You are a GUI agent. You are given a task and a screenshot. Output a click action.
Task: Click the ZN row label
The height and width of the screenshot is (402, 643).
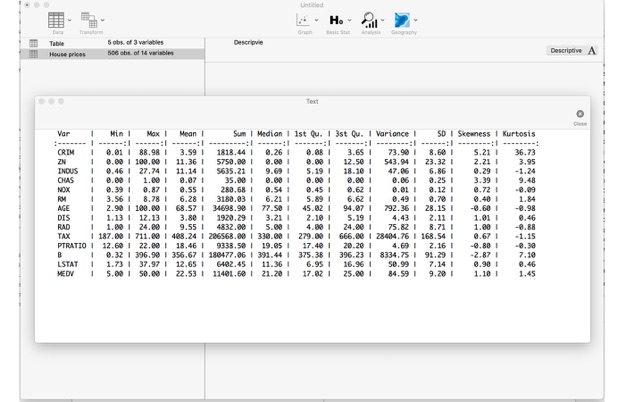tap(62, 162)
